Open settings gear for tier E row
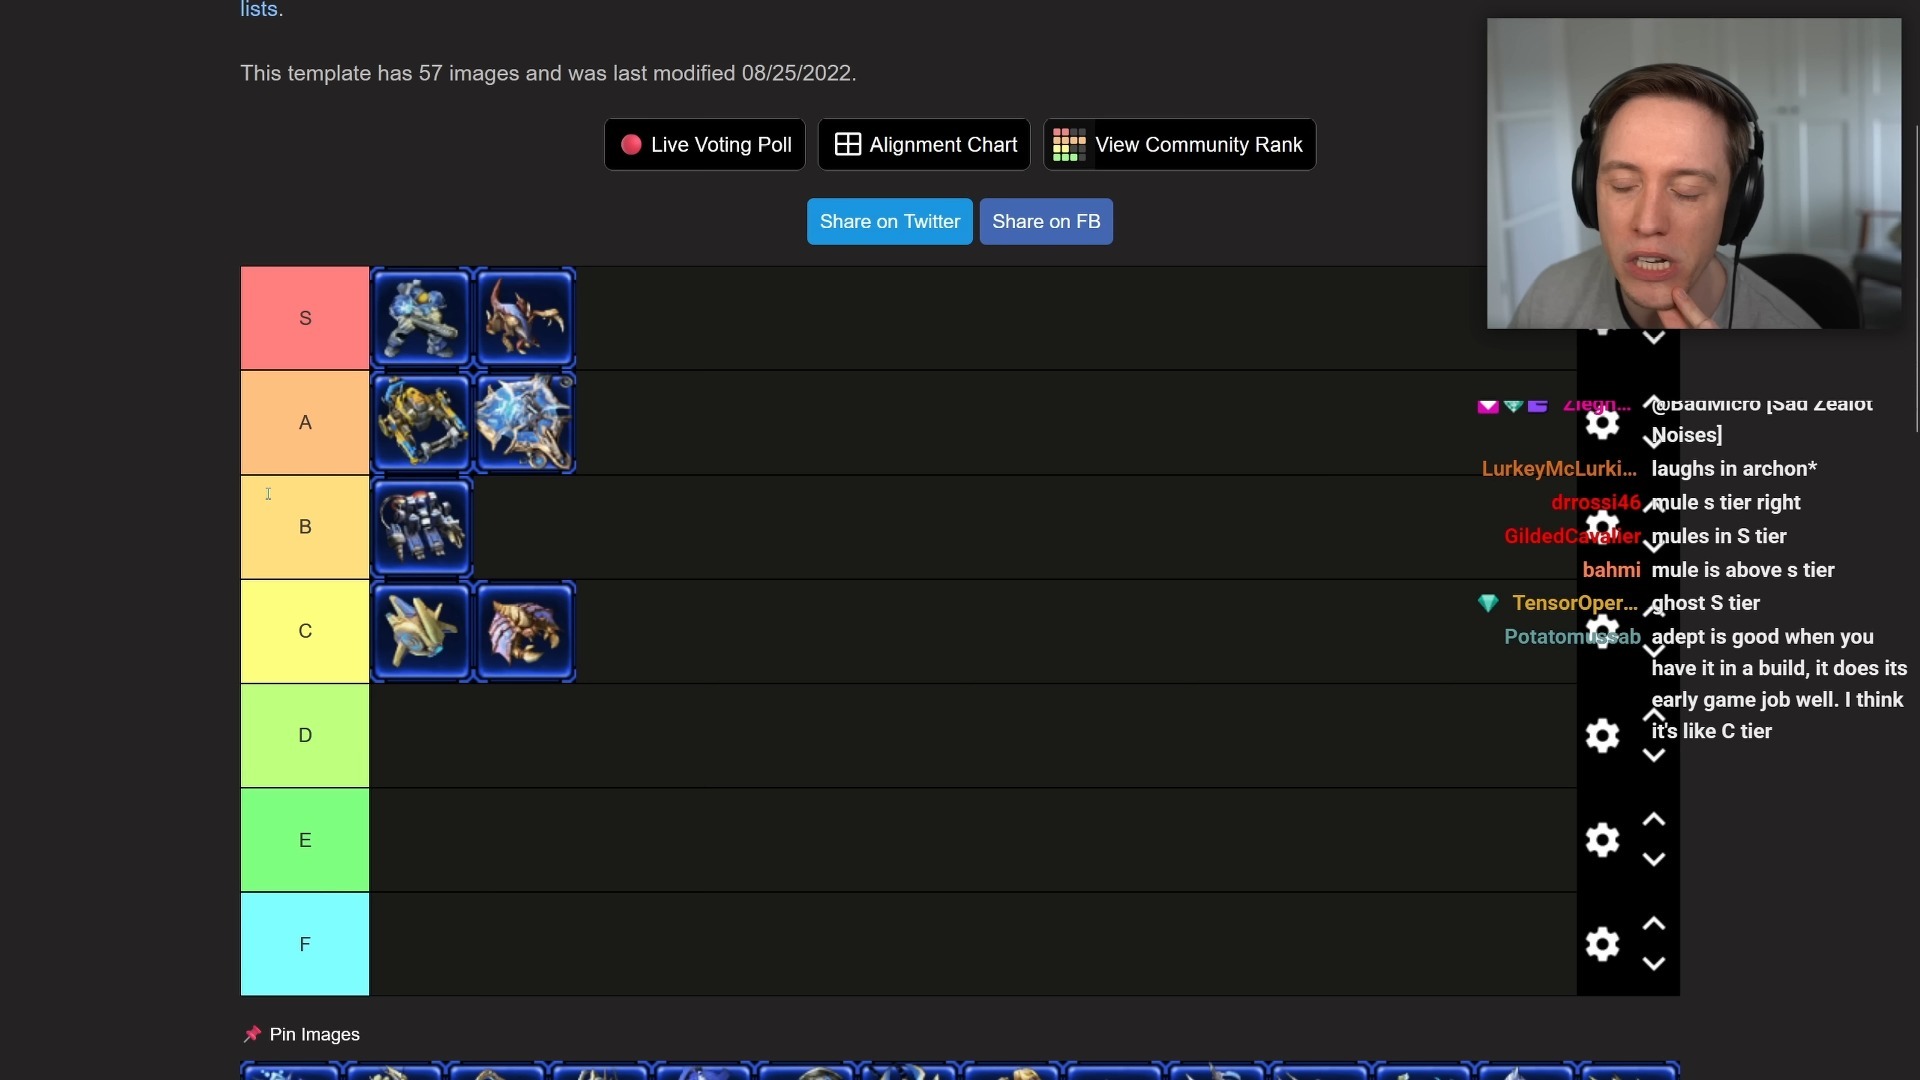 point(1602,840)
